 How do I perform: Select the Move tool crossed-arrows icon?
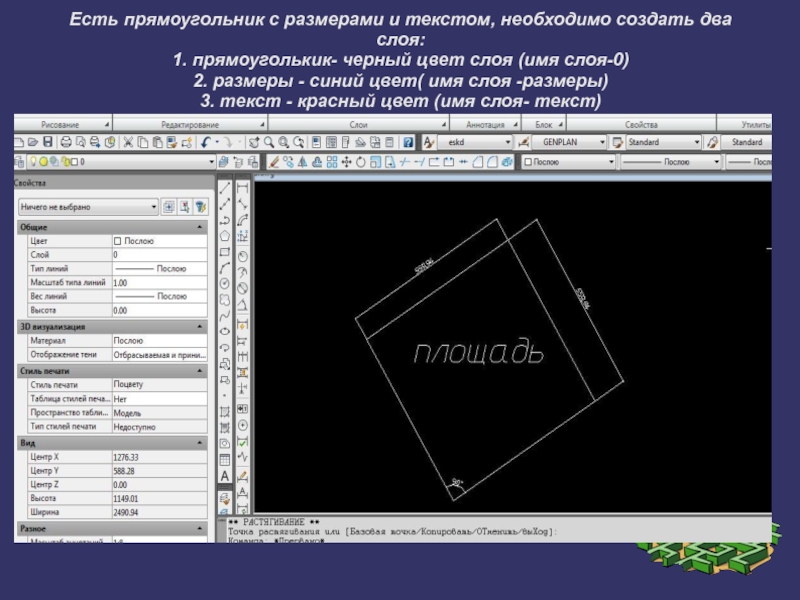coord(346,162)
